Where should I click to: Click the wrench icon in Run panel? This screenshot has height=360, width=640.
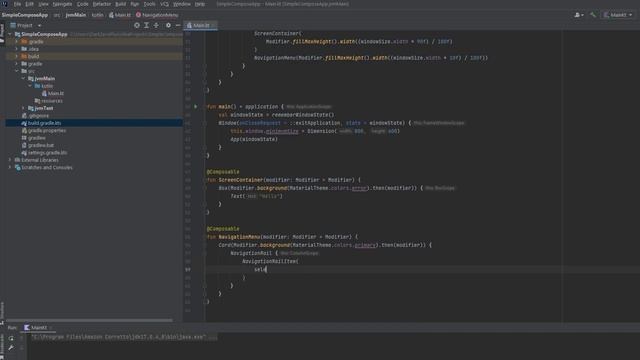11,348
